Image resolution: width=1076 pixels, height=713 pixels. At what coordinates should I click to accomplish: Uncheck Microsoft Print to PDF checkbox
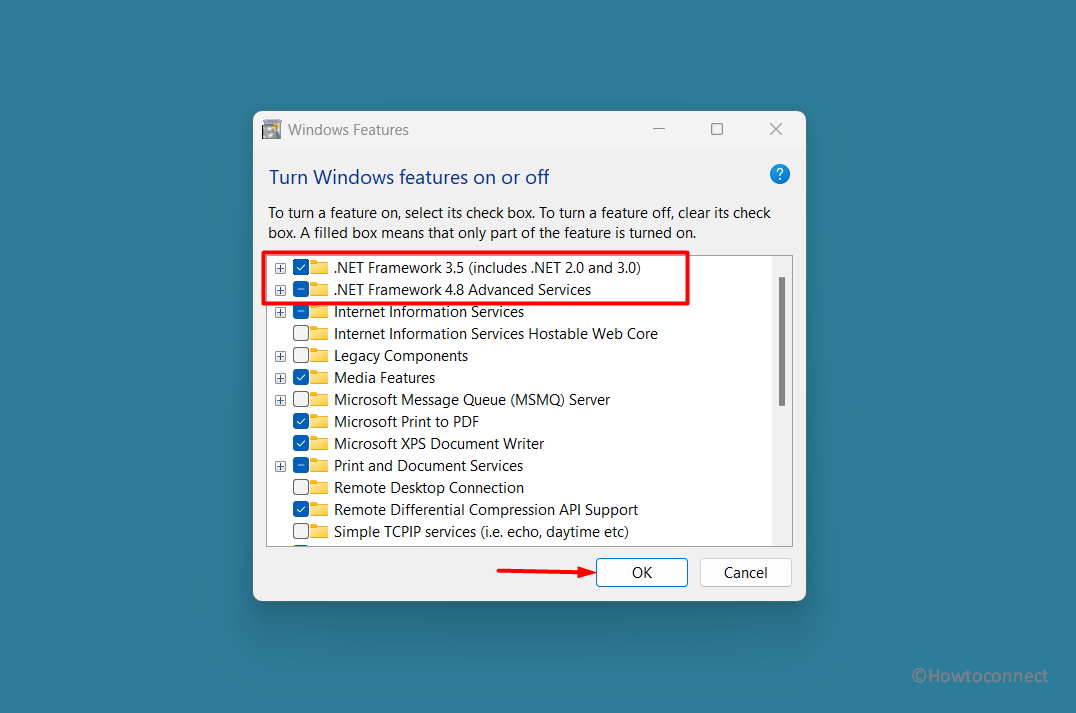coord(301,421)
